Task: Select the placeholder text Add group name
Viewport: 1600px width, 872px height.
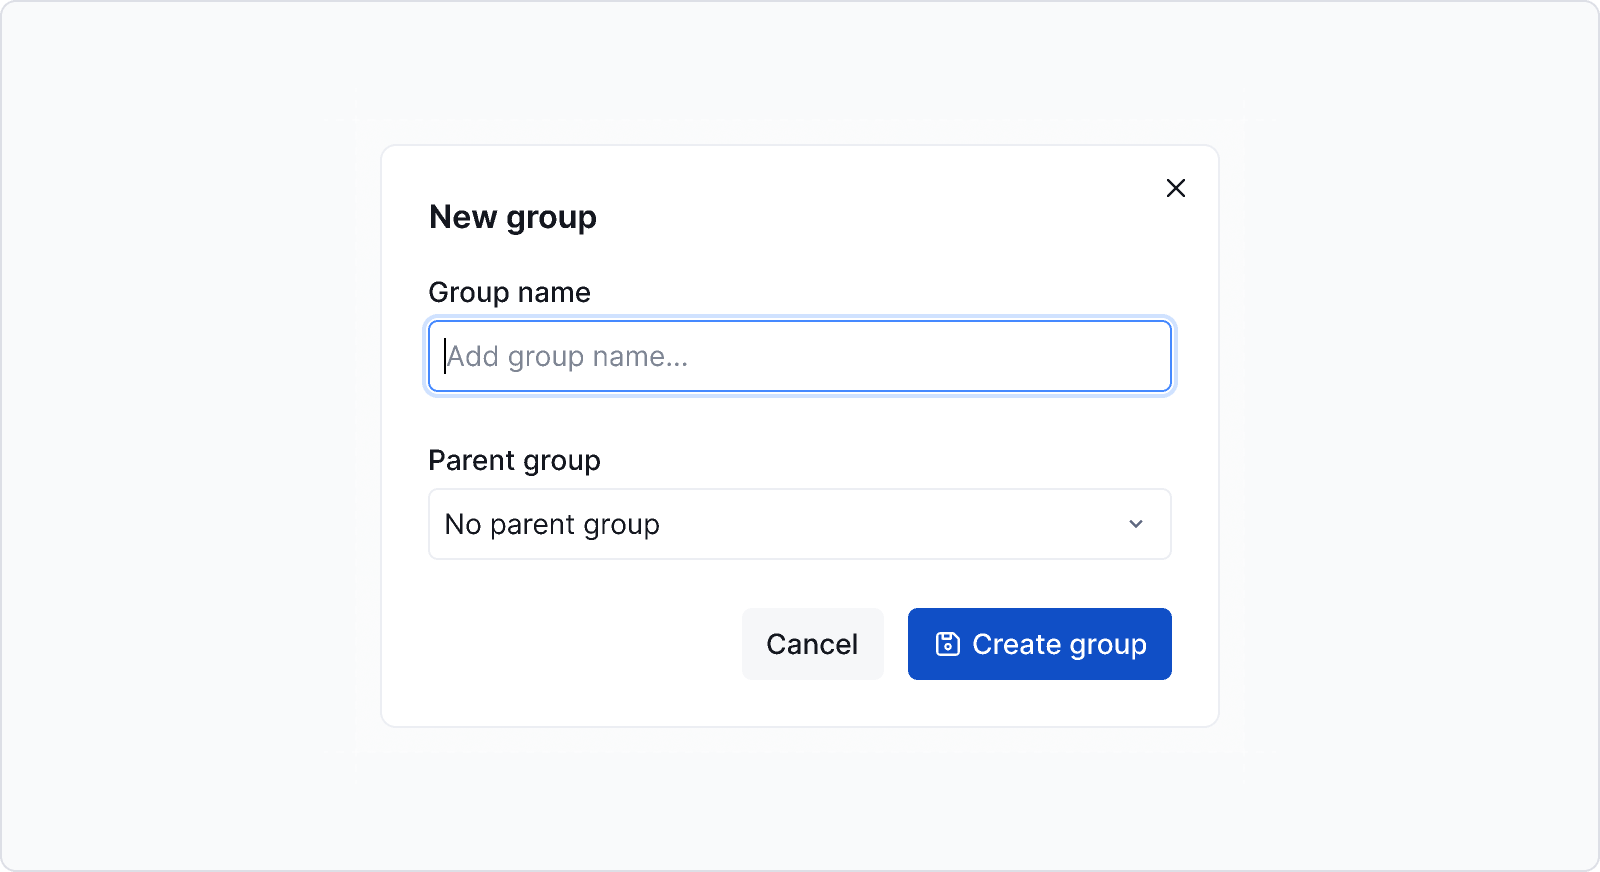Action: 566,356
